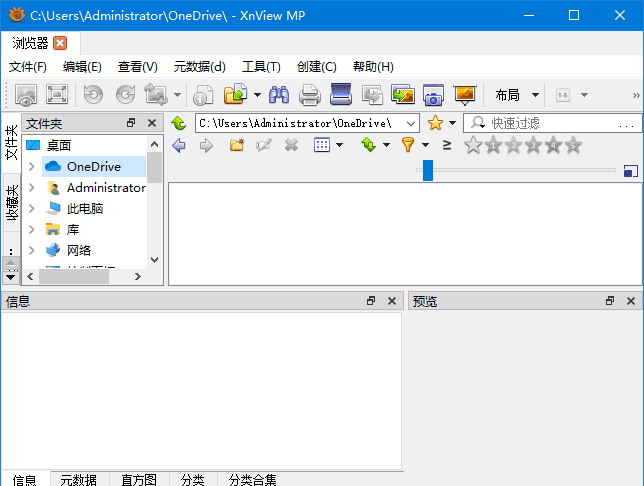Switch to the 收藏夹 side tab
The height and width of the screenshot is (486, 644).
[x=12, y=203]
